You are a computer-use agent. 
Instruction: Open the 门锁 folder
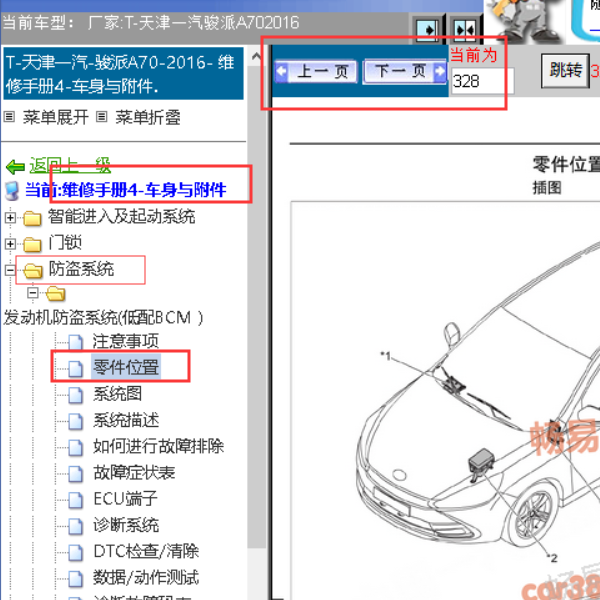point(65,243)
